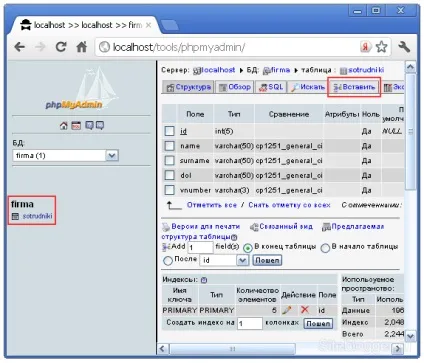Select В конец таблицы radio button

(248, 248)
